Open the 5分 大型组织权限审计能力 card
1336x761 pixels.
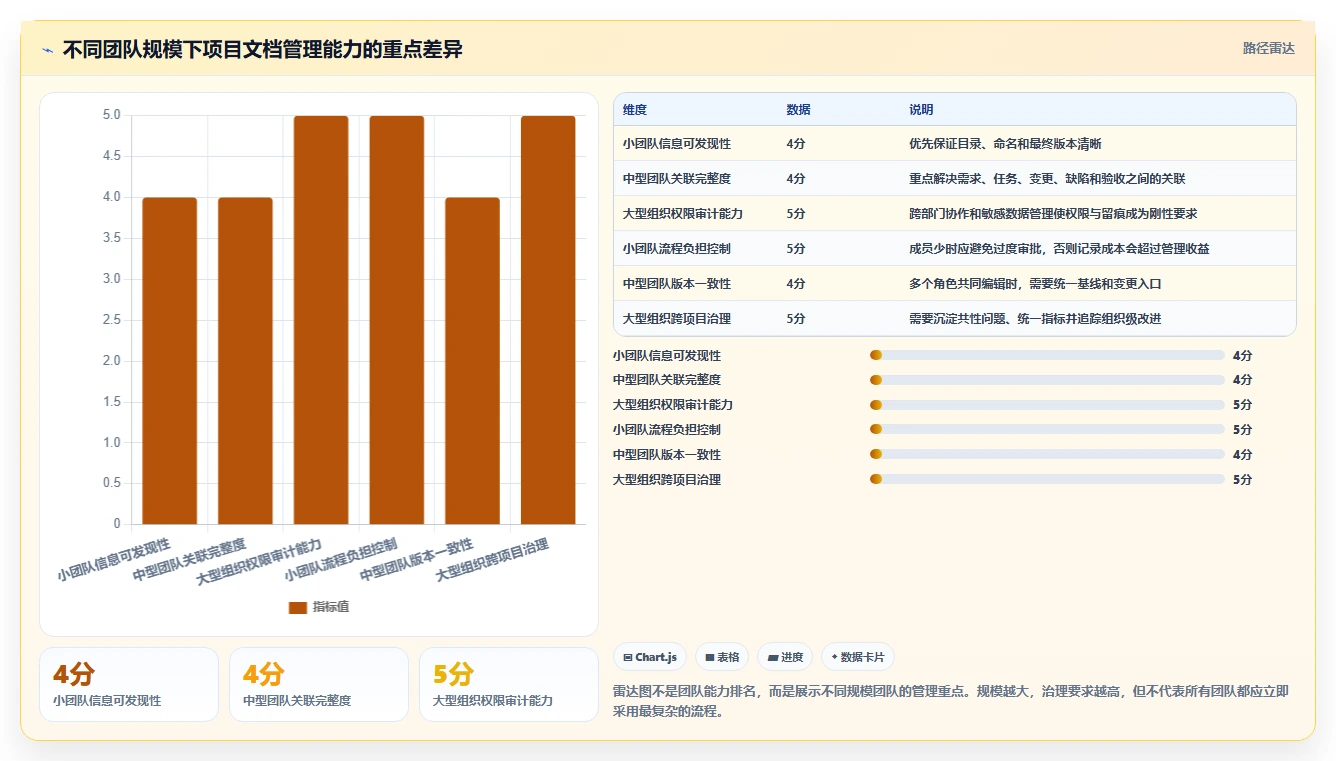coord(509,684)
